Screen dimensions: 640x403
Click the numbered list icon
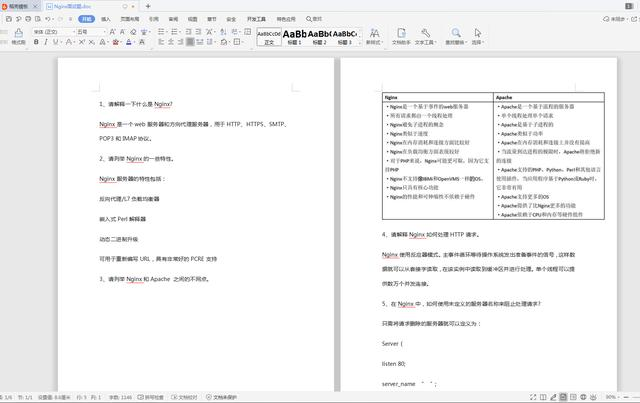click(175, 31)
